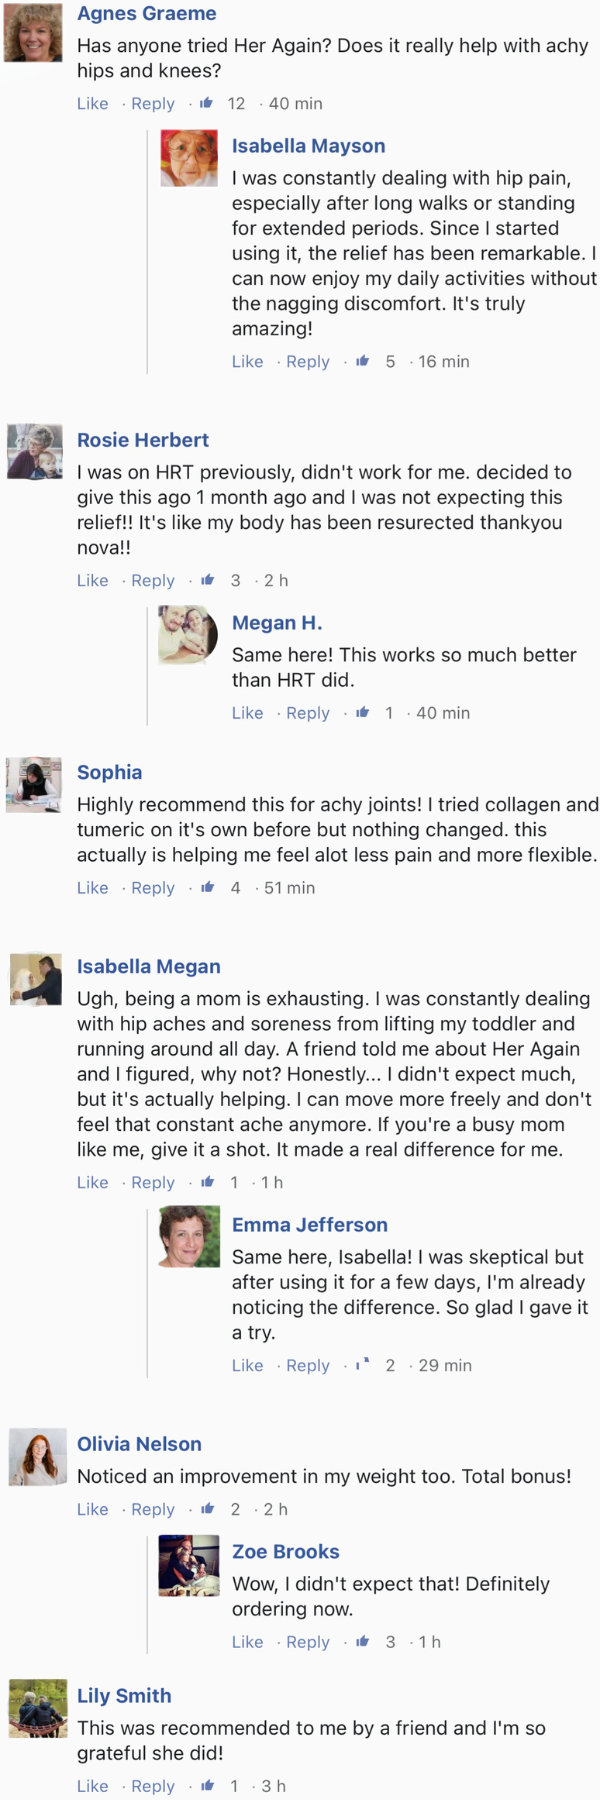Click thumbs-up icon on Agnes Graeme's comment
Viewport: 600px width, 1800px height.
pos(207,103)
